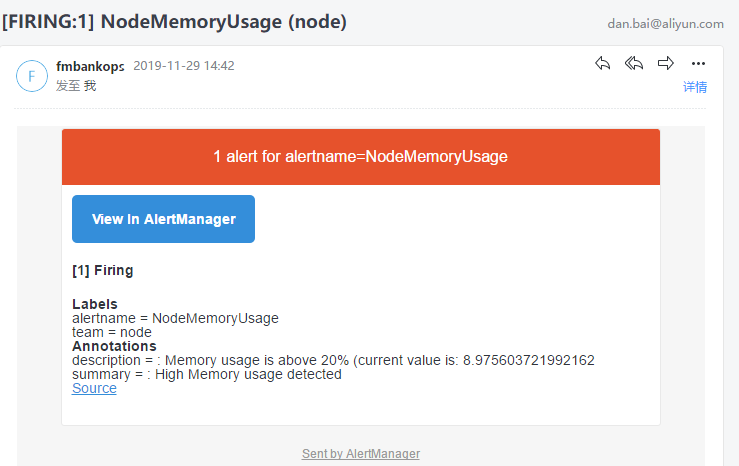Click the Labels section heading
This screenshot has height=466, width=739.
pos(95,304)
